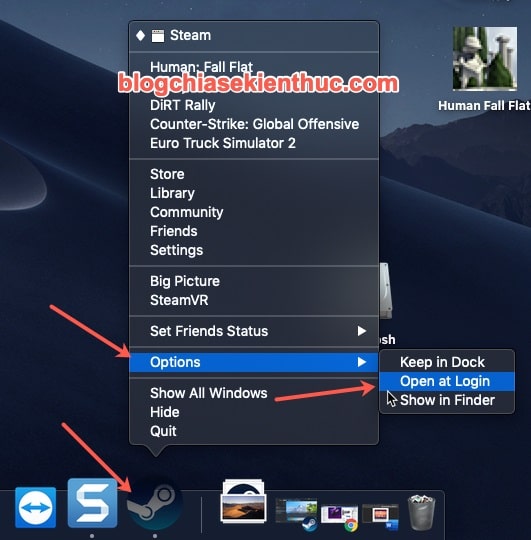This screenshot has height=540, width=531.
Task: Choose Show in Finder
Action: 447,400
